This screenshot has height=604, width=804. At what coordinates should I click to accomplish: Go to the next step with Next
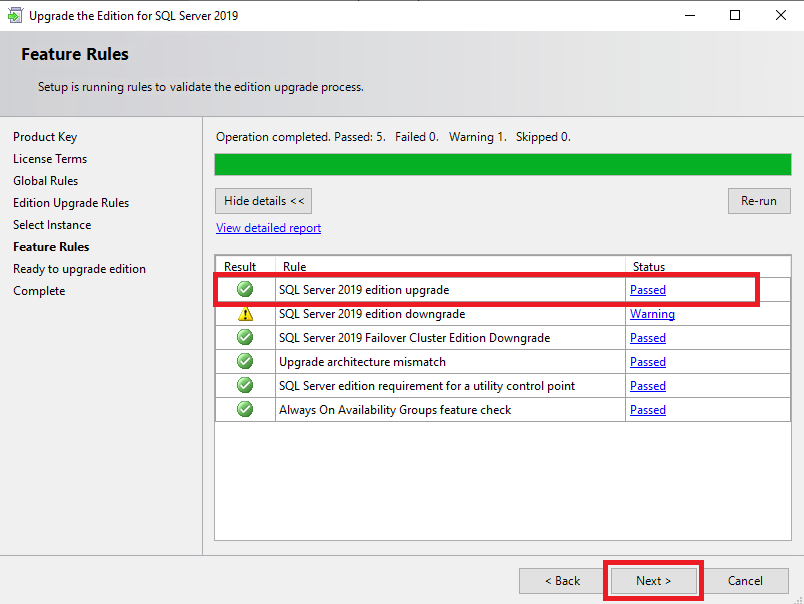tap(653, 581)
